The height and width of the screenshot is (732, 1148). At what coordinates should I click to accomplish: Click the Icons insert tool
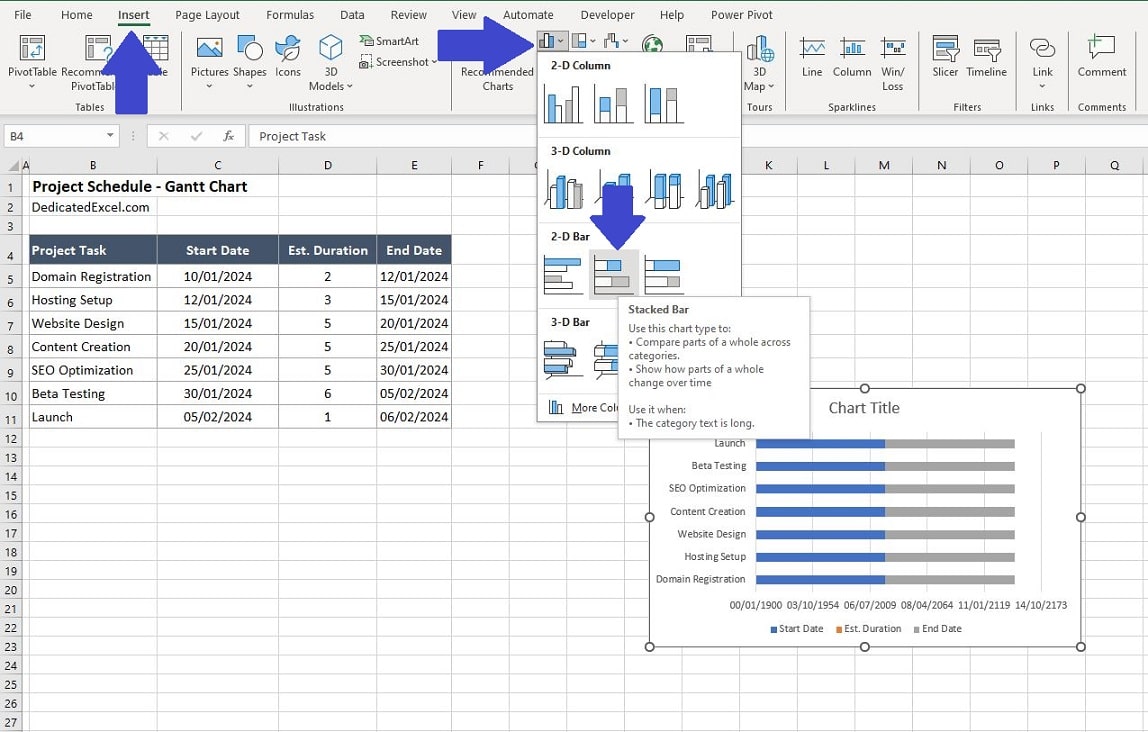[287, 61]
